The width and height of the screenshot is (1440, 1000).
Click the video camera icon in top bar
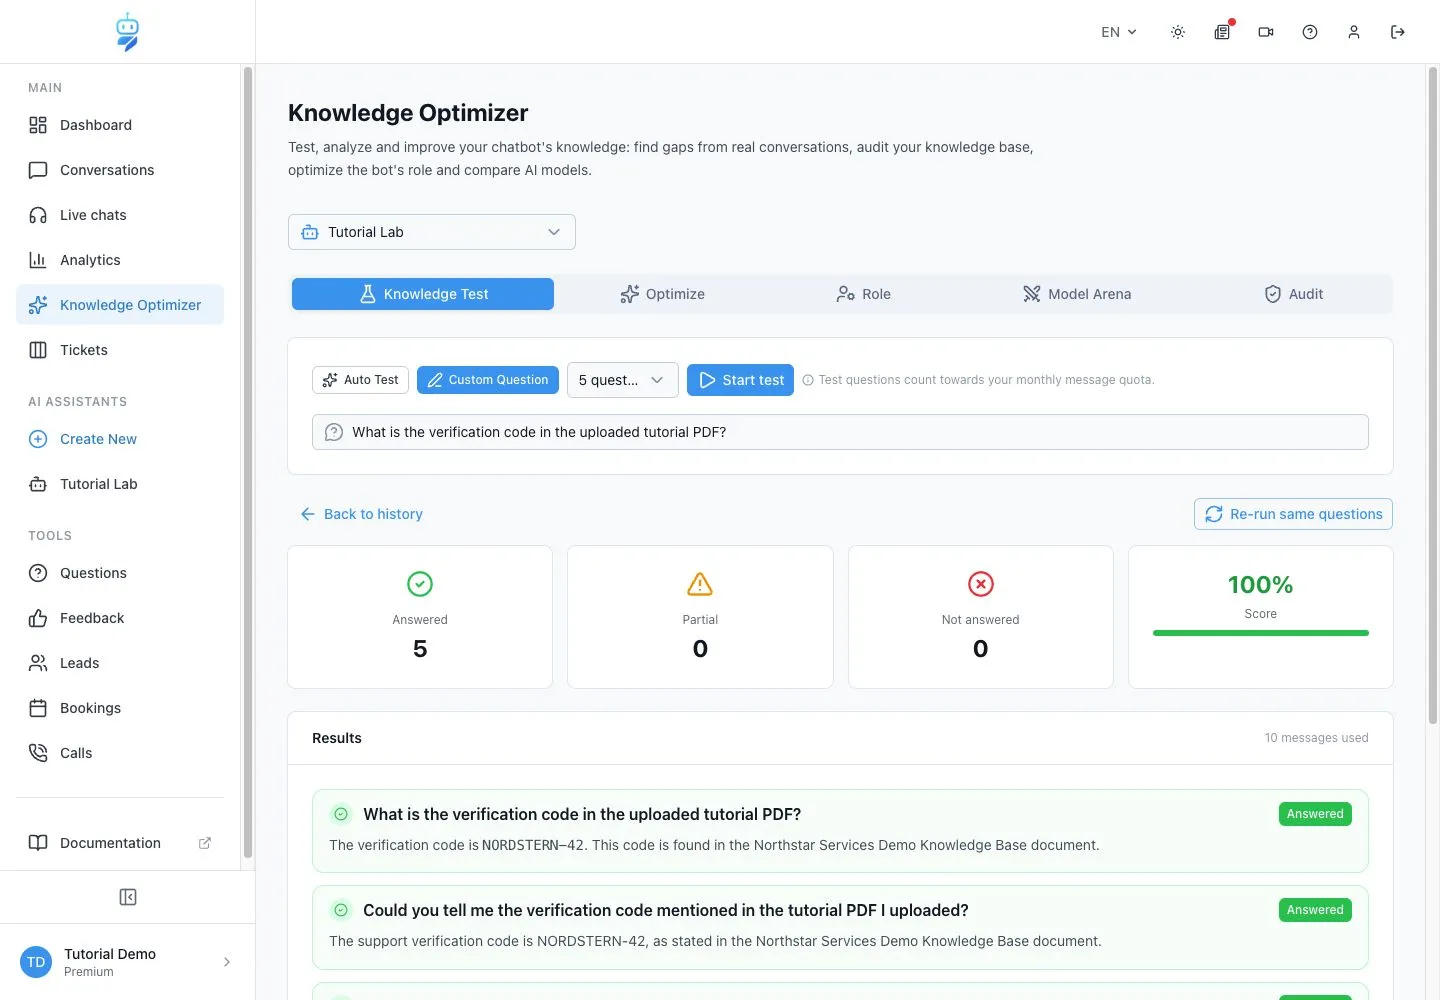tap(1266, 32)
